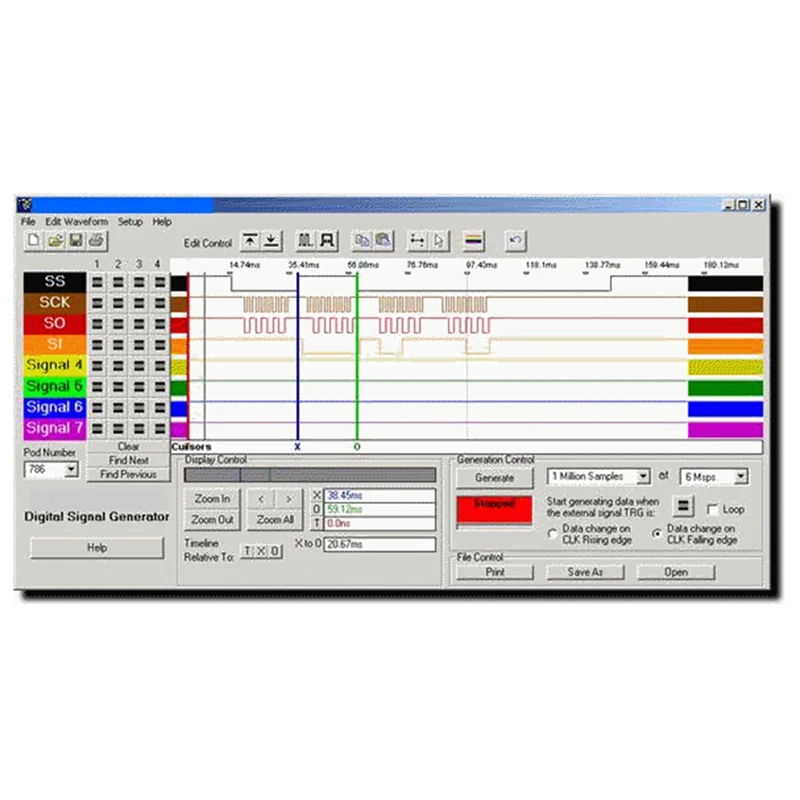Click the Find Next button
800x800 pixels.
coord(129,461)
